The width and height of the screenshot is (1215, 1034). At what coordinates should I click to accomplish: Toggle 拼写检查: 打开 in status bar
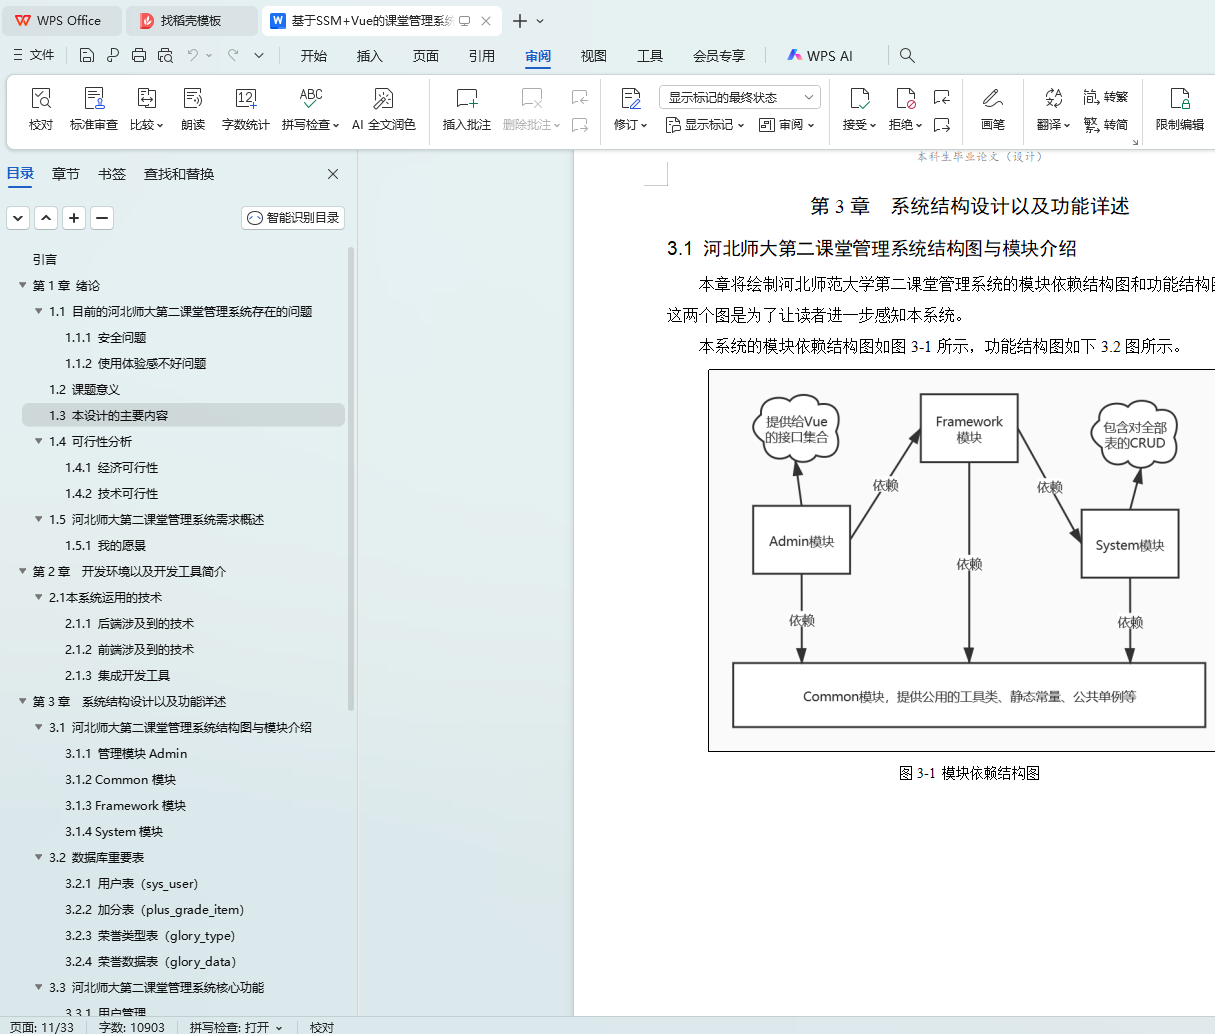pos(236,1027)
